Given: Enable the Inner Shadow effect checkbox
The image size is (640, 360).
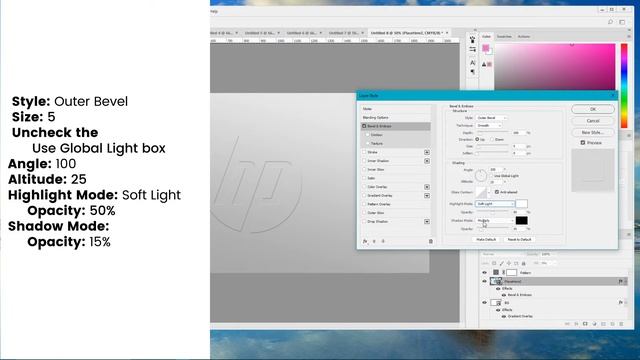Looking at the screenshot, I should (364, 161).
